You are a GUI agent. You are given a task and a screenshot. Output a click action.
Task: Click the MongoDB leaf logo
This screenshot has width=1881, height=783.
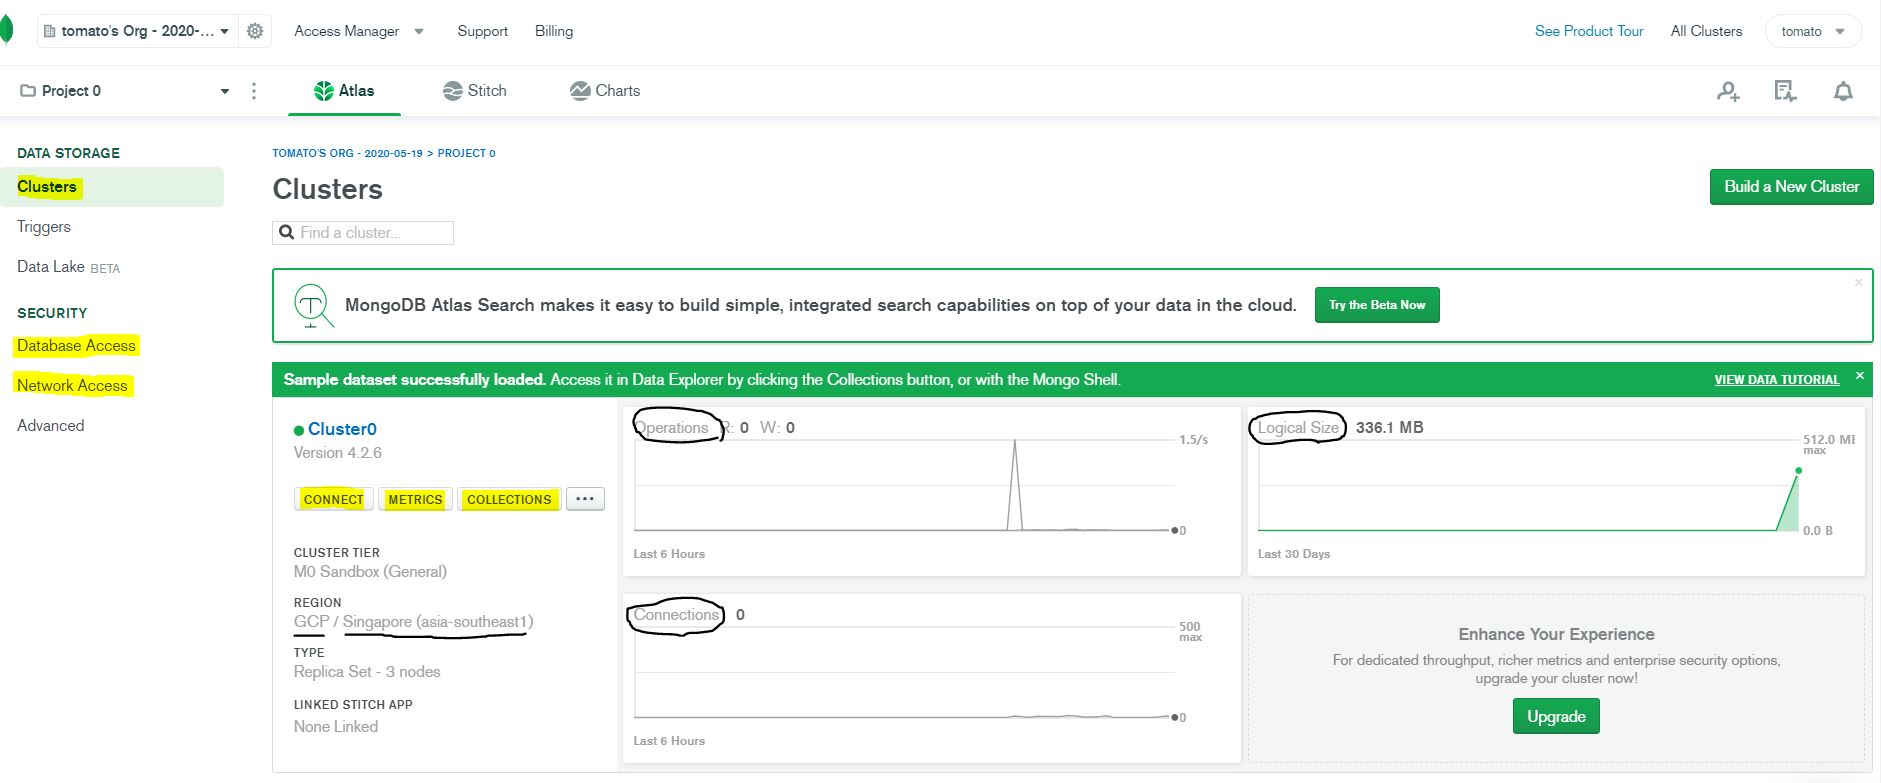click(x=7, y=31)
